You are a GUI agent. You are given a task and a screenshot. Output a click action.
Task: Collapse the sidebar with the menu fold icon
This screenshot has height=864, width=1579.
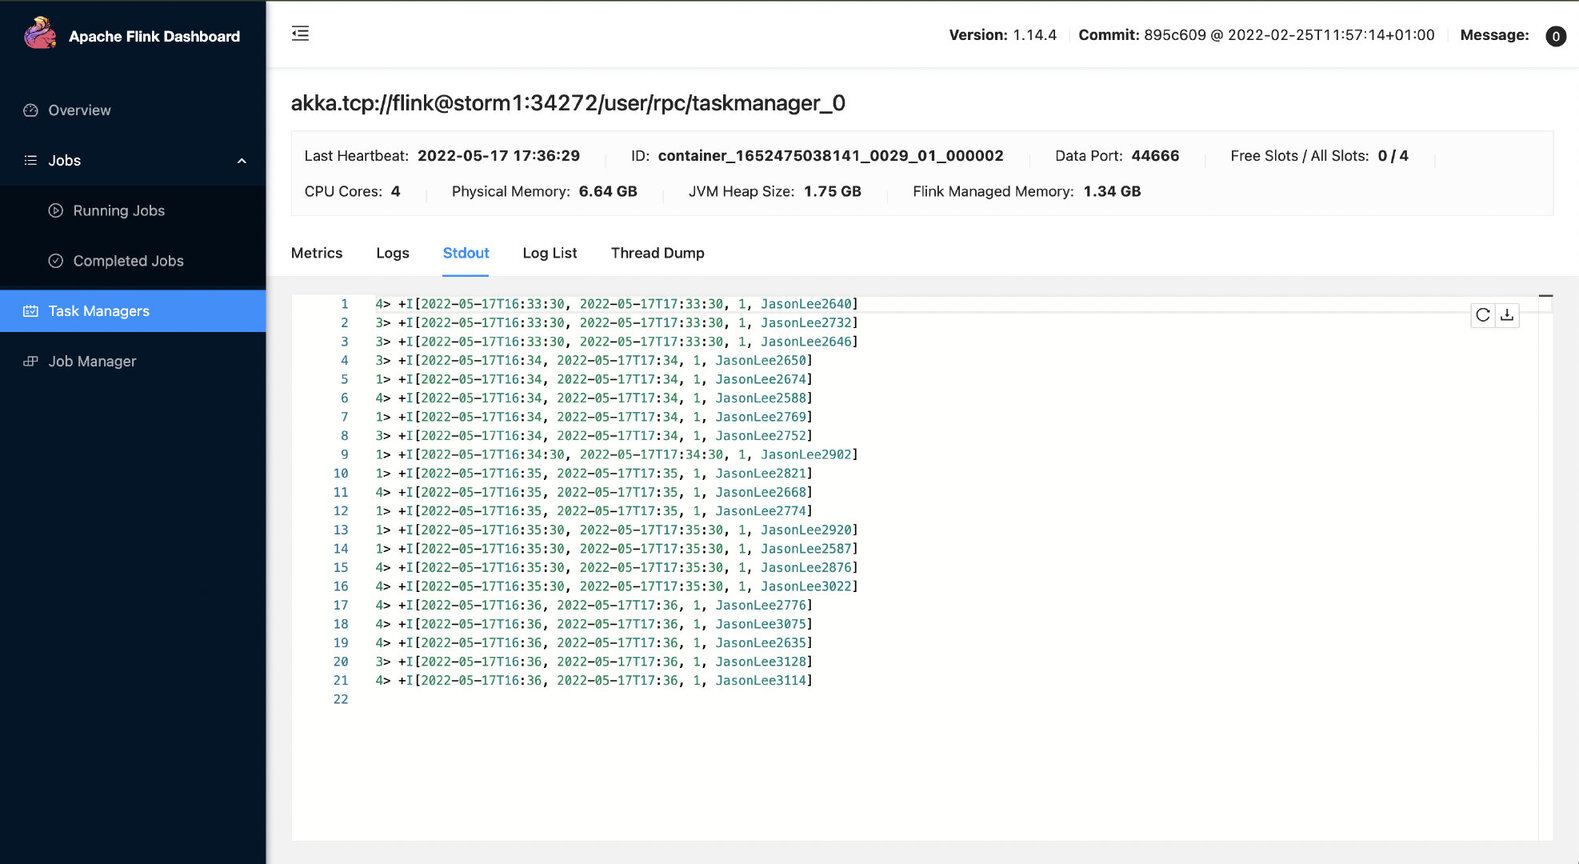click(x=300, y=34)
